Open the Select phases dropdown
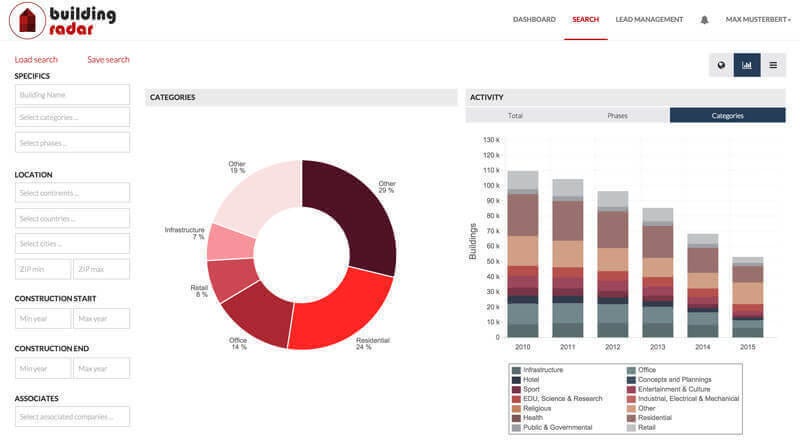Image resolution: width=800 pixels, height=440 pixels. point(72,143)
